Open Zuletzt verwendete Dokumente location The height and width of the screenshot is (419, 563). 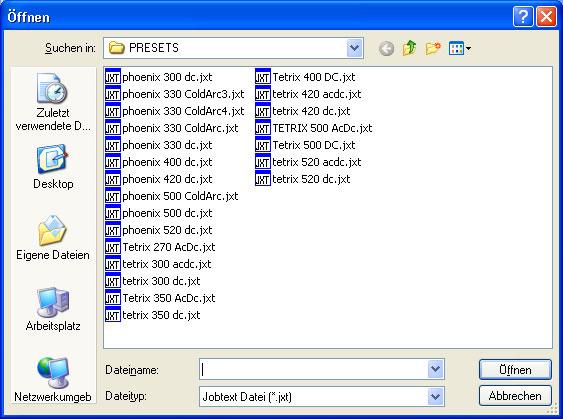(x=53, y=102)
